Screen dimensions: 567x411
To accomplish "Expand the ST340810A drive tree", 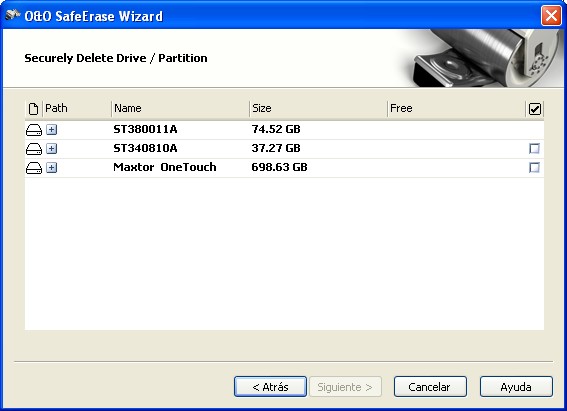I will coord(52,148).
